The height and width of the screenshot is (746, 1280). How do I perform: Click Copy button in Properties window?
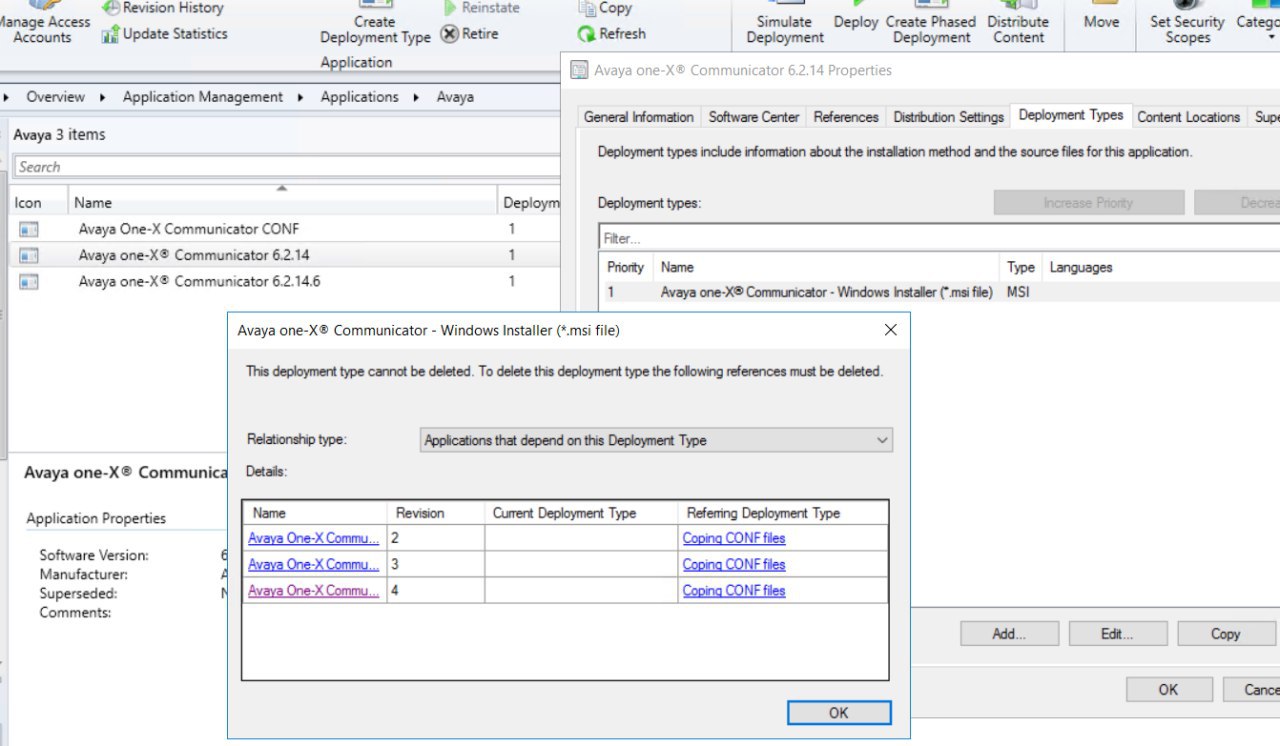(x=1226, y=634)
